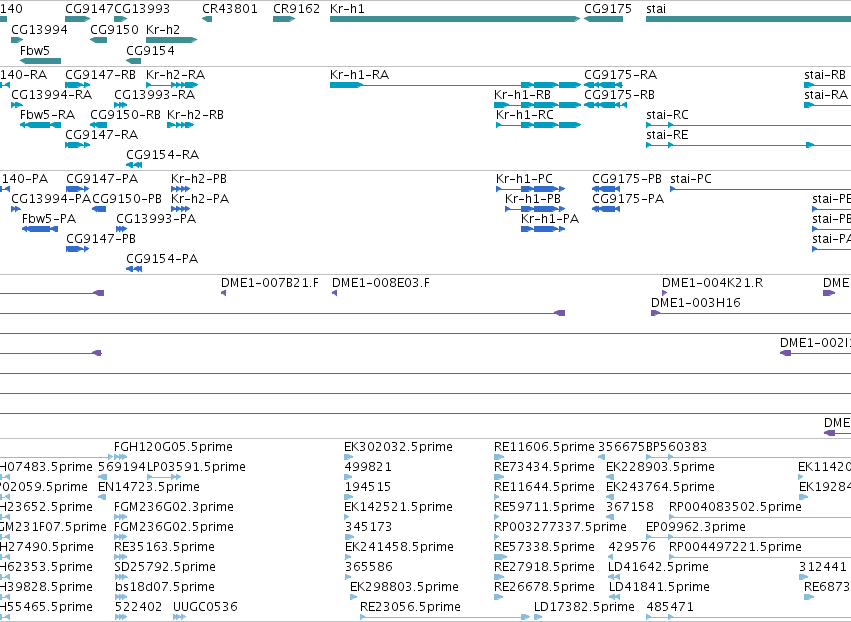Open the RE11606.5prime EST label
The image size is (851, 622).
[544, 447]
